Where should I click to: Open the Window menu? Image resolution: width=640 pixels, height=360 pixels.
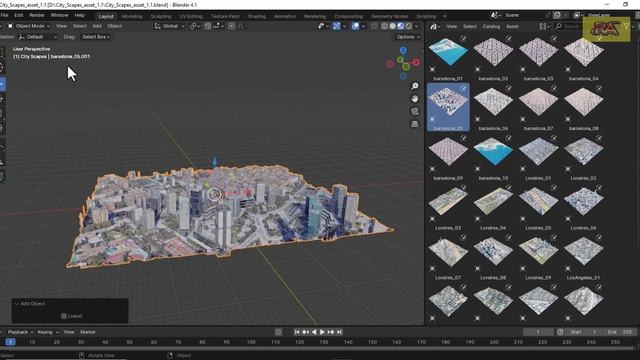[60, 15]
